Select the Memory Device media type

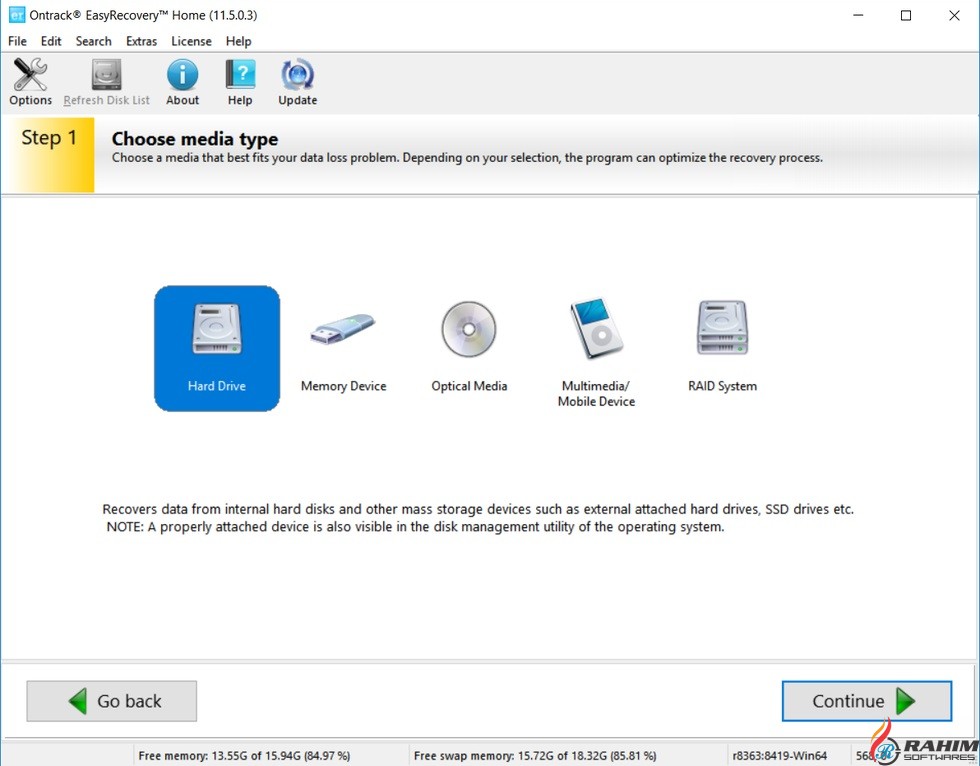tap(343, 349)
